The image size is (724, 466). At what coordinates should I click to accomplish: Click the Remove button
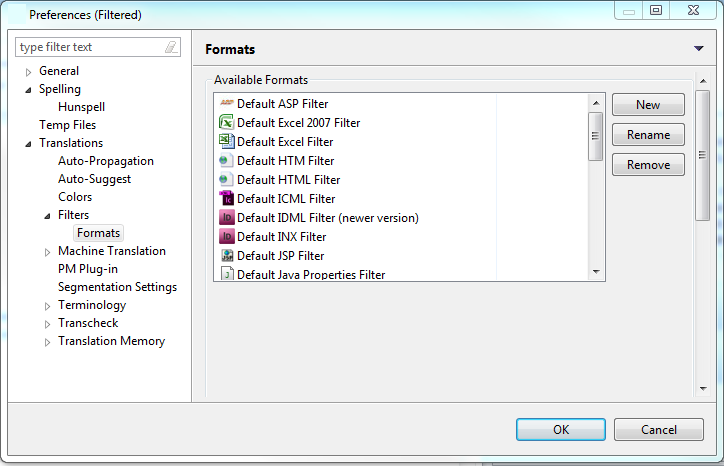tap(648, 165)
